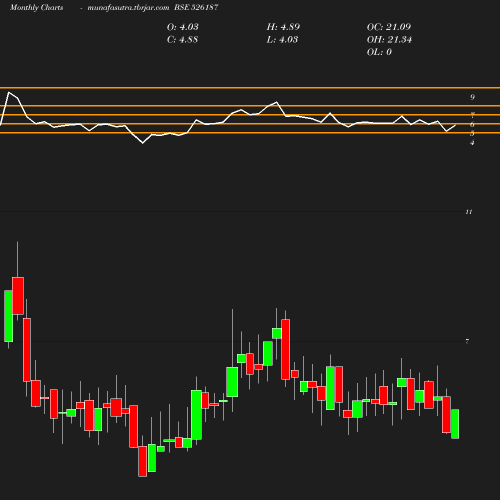The image size is (500, 500).
Task: Click the "OC: 21.09" reading
Action: [389, 27]
